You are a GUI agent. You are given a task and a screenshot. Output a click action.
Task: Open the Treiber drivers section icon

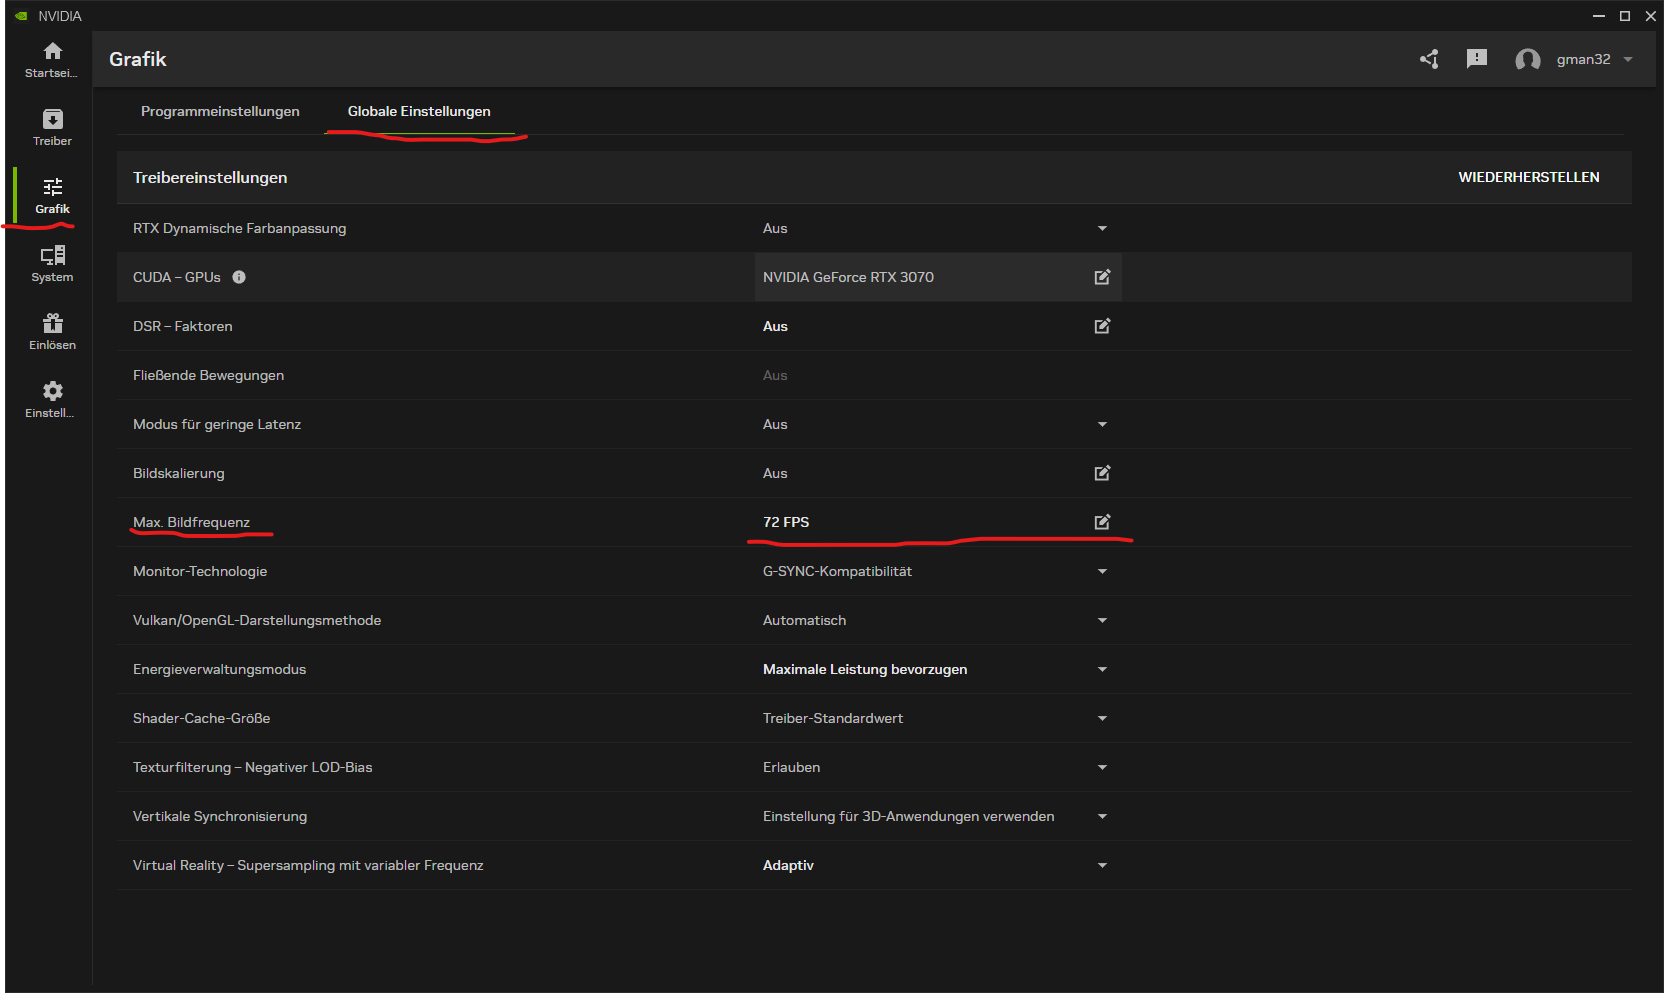(53, 119)
